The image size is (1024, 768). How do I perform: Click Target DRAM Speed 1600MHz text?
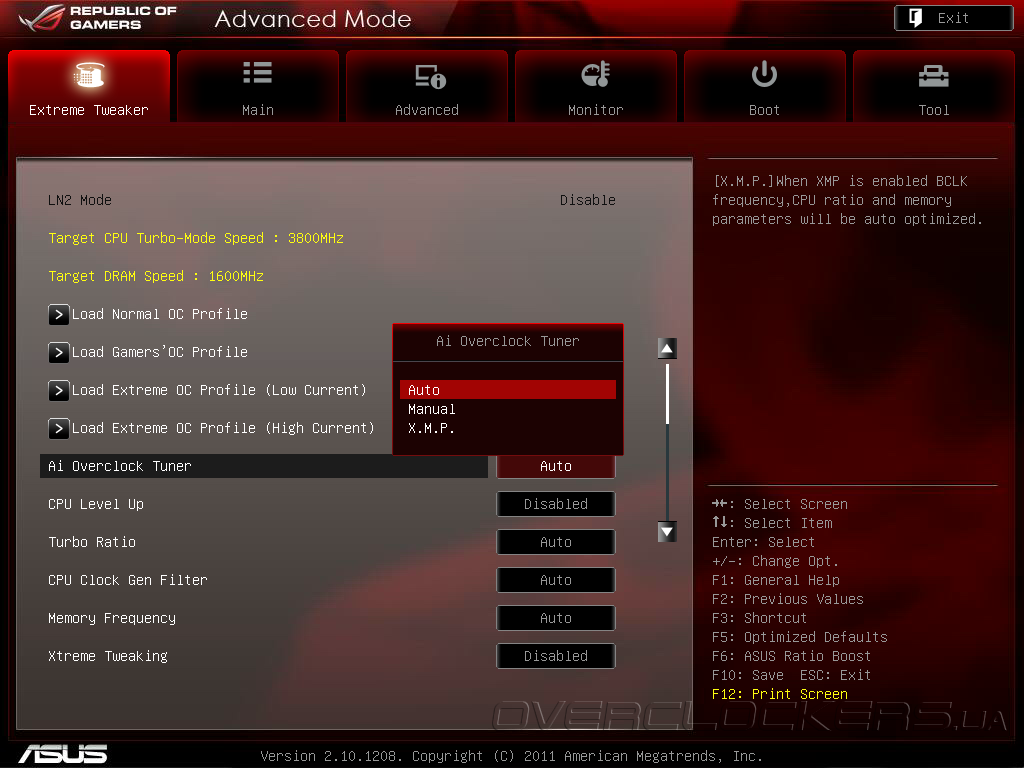(156, 276)
